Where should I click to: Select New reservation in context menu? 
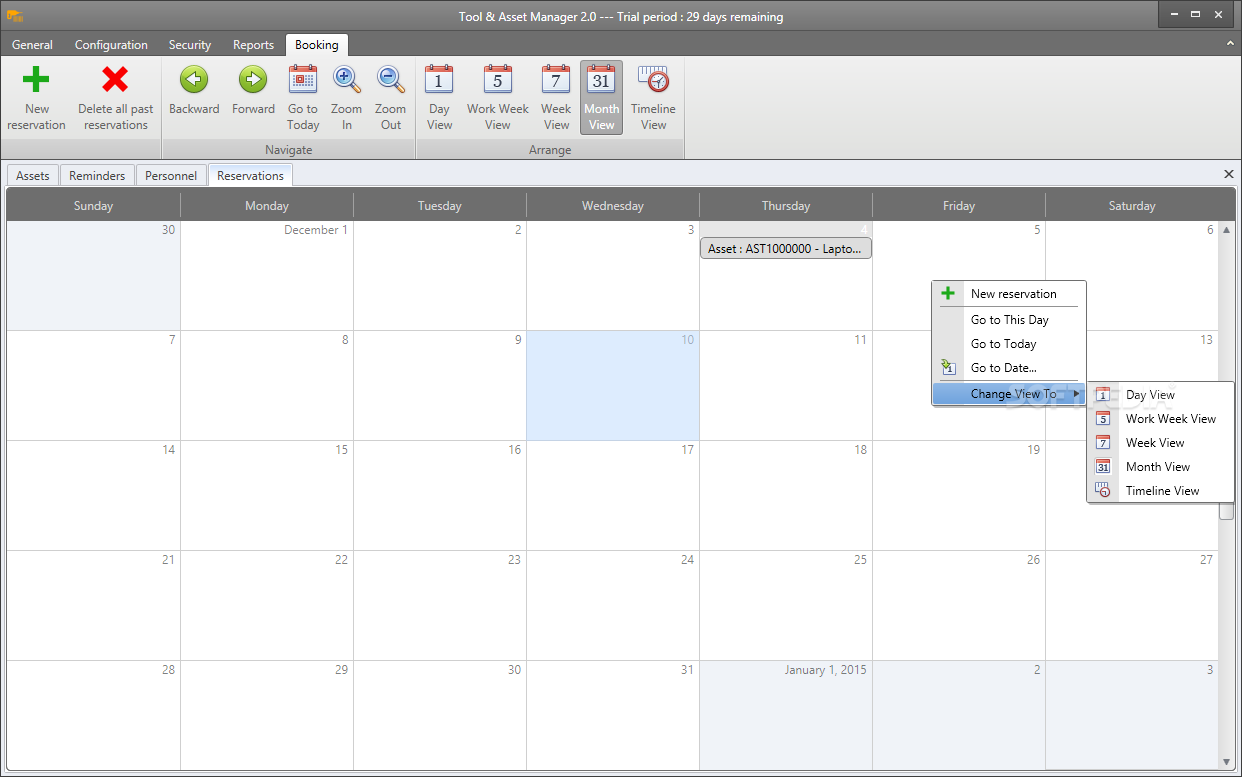[x=1009, y=294]
